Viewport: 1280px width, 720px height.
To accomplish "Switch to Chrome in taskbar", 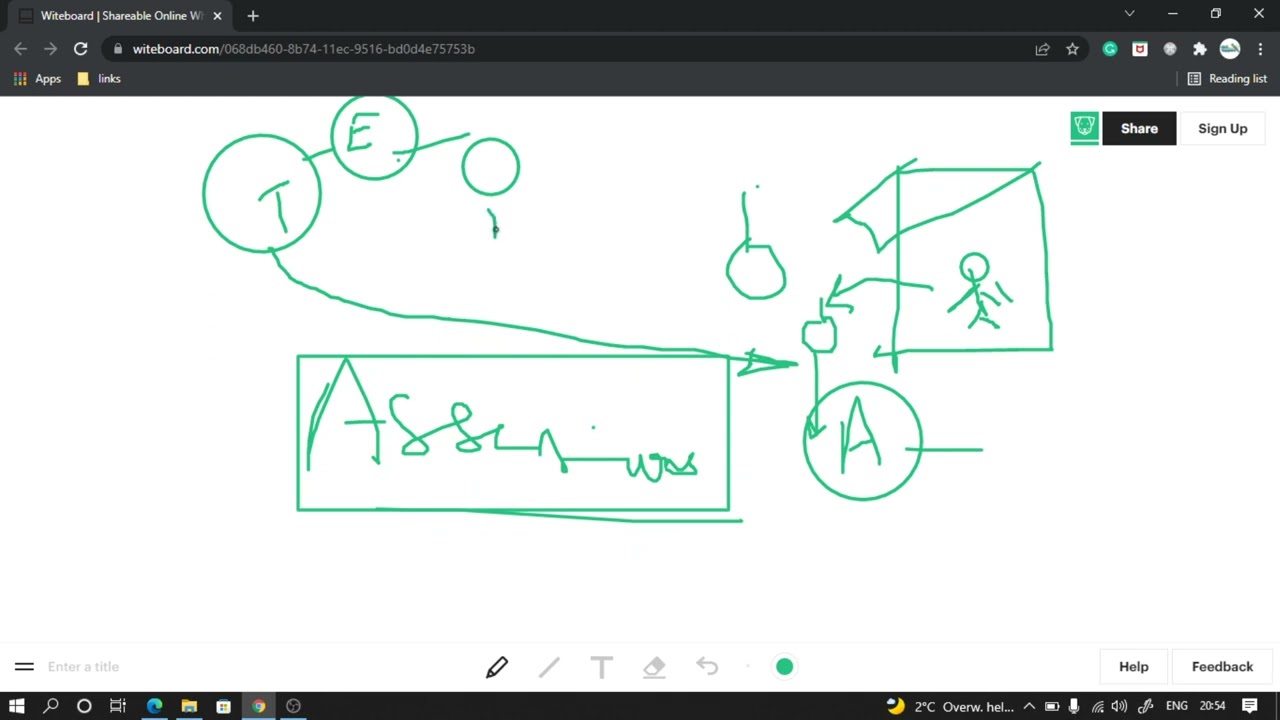I will tap(258, 706).
